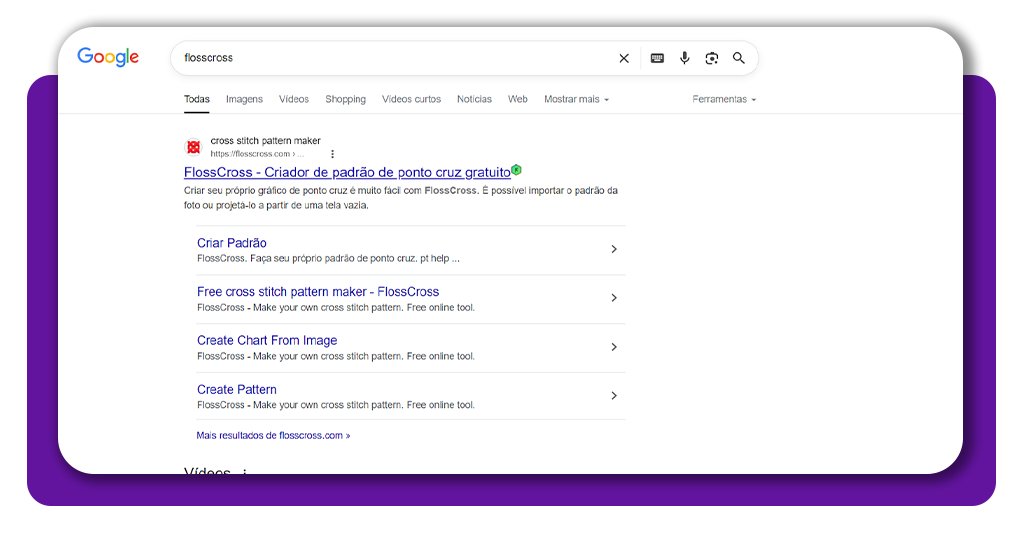Open FlossCross - Criador de padrão result link
1024x536 pixels.
pos(347,172)
